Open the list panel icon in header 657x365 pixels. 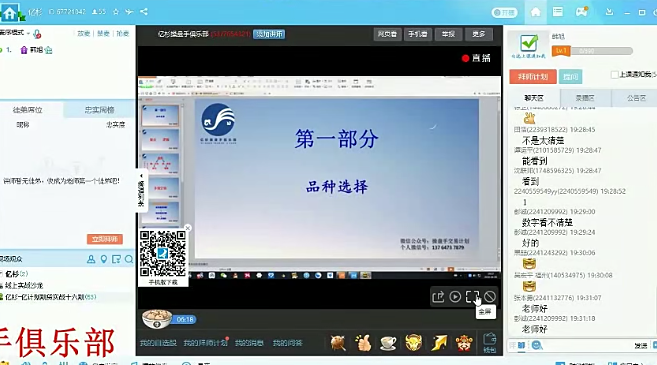(x=558, y=12)
